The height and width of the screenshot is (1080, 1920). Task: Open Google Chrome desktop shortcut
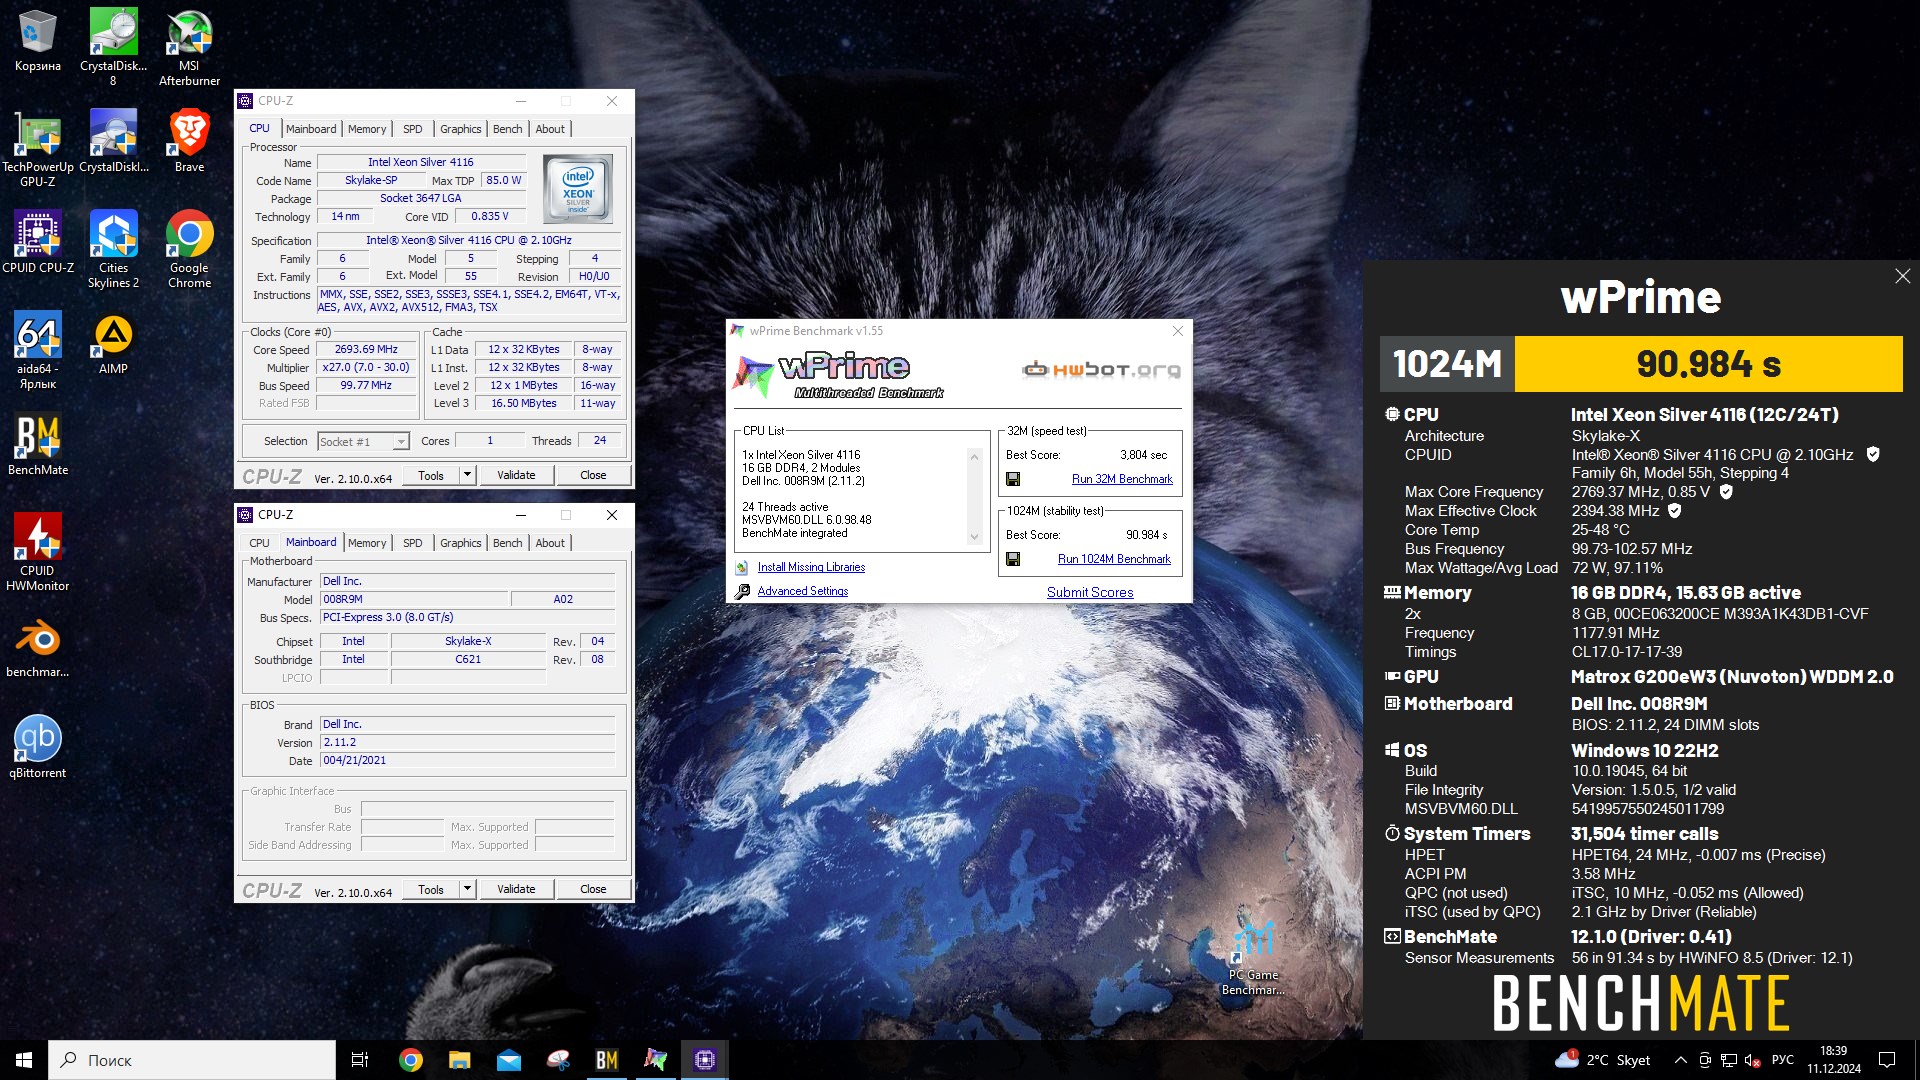point(189,248)
